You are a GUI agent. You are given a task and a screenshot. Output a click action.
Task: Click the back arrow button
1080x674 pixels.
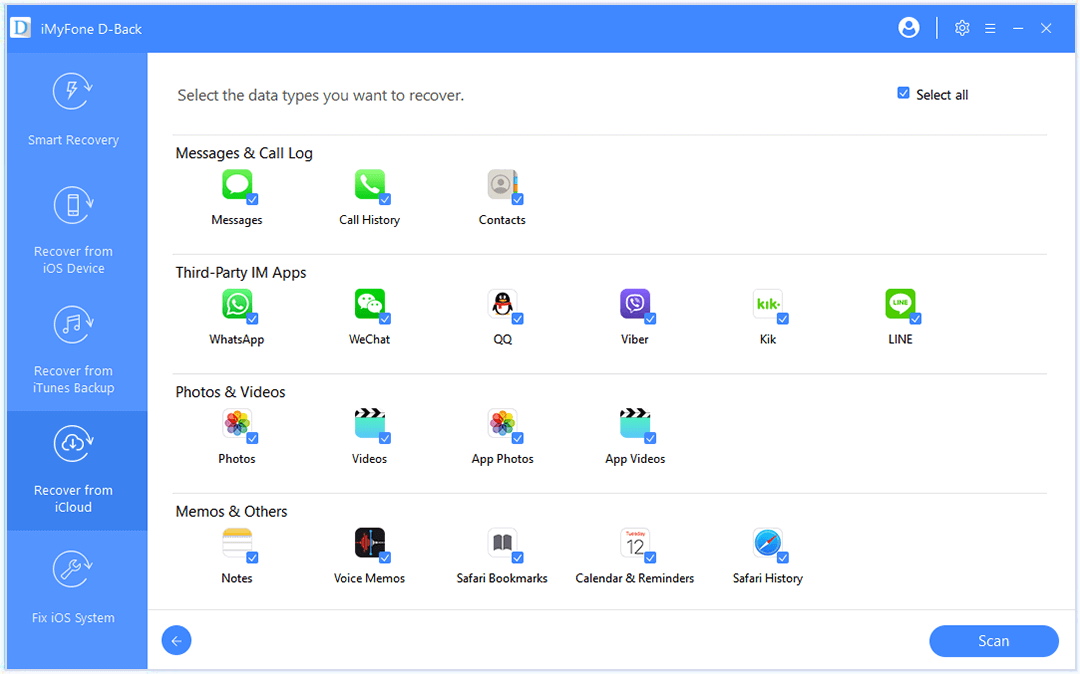(176, 641)
